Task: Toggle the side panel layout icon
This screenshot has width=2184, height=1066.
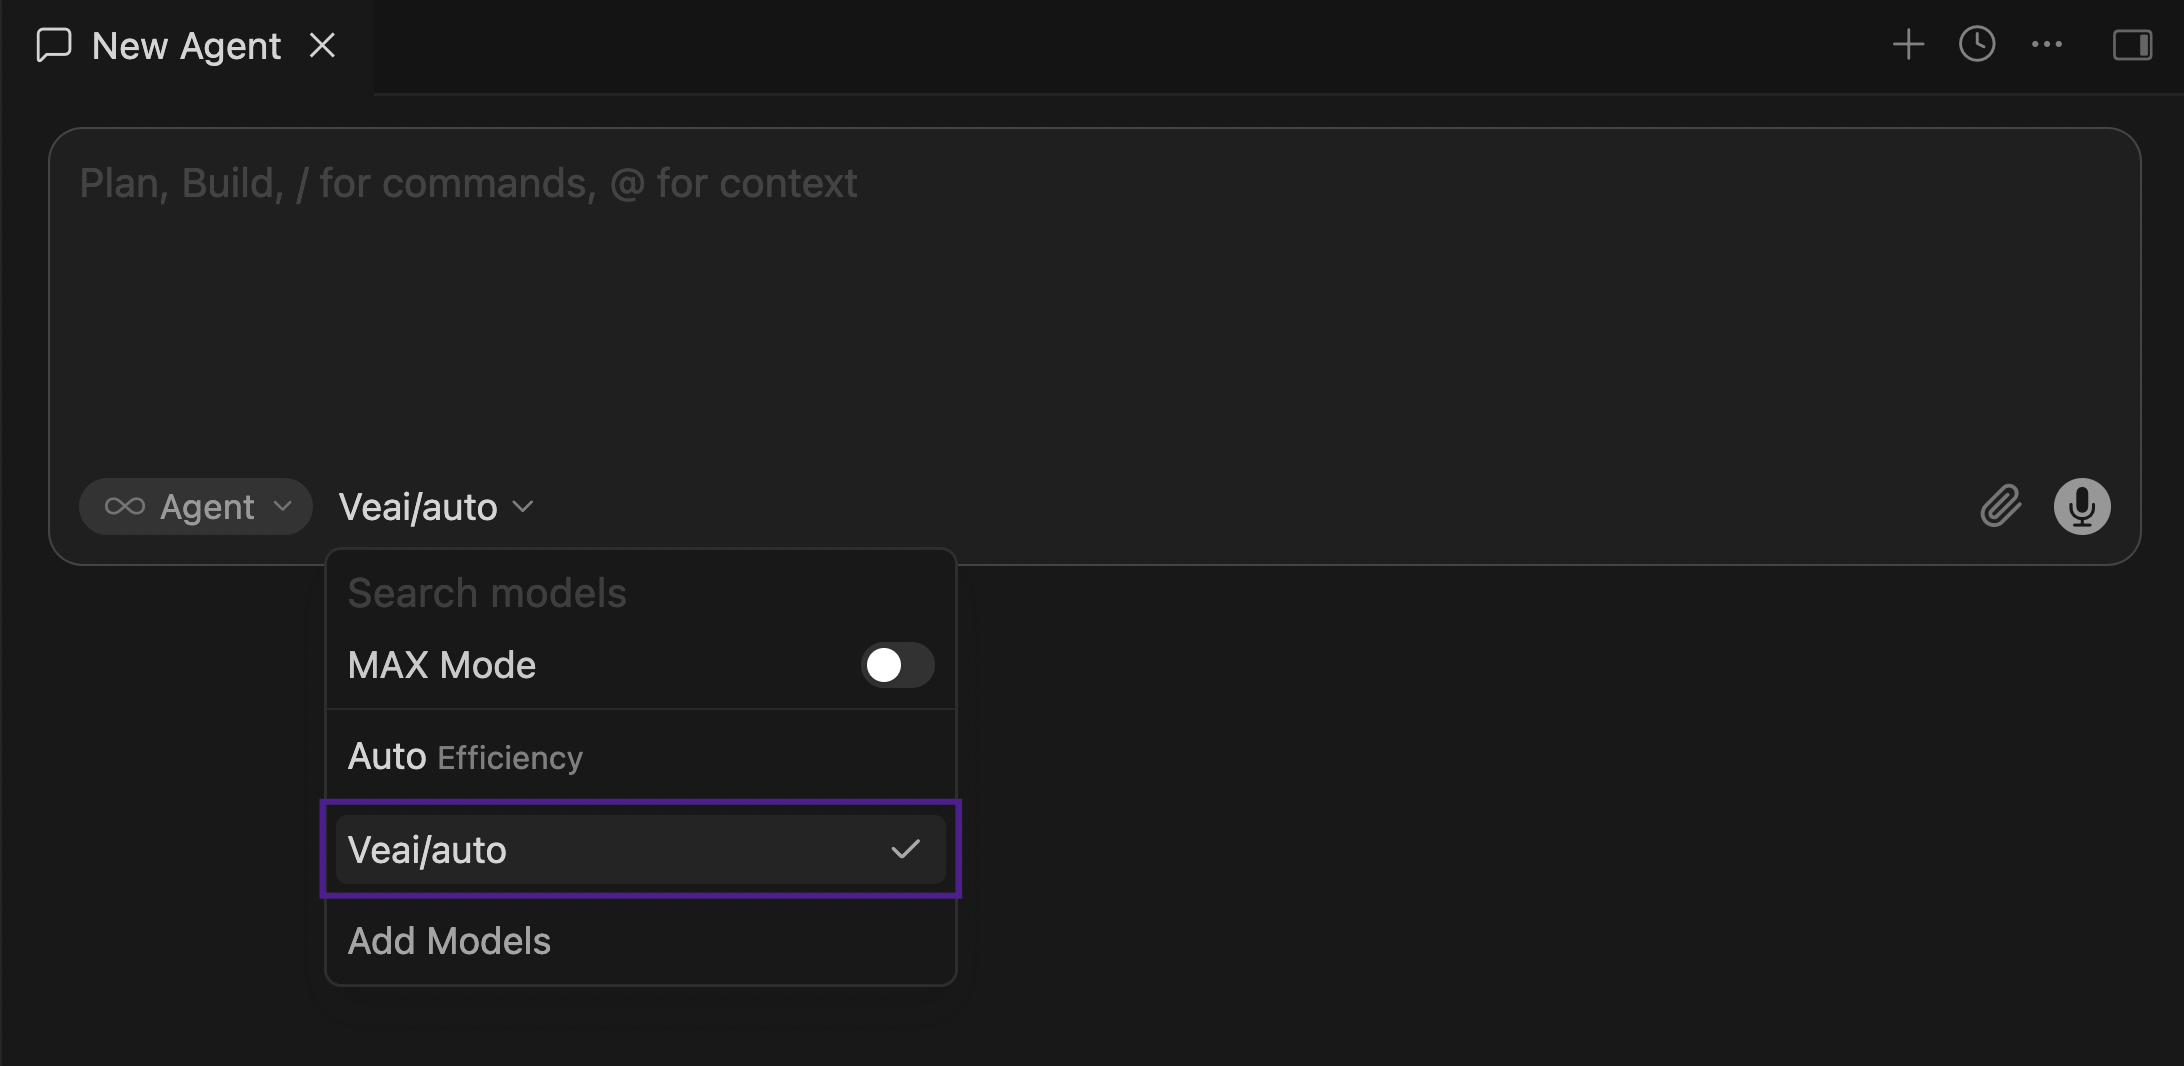Action: point(2132,45)
